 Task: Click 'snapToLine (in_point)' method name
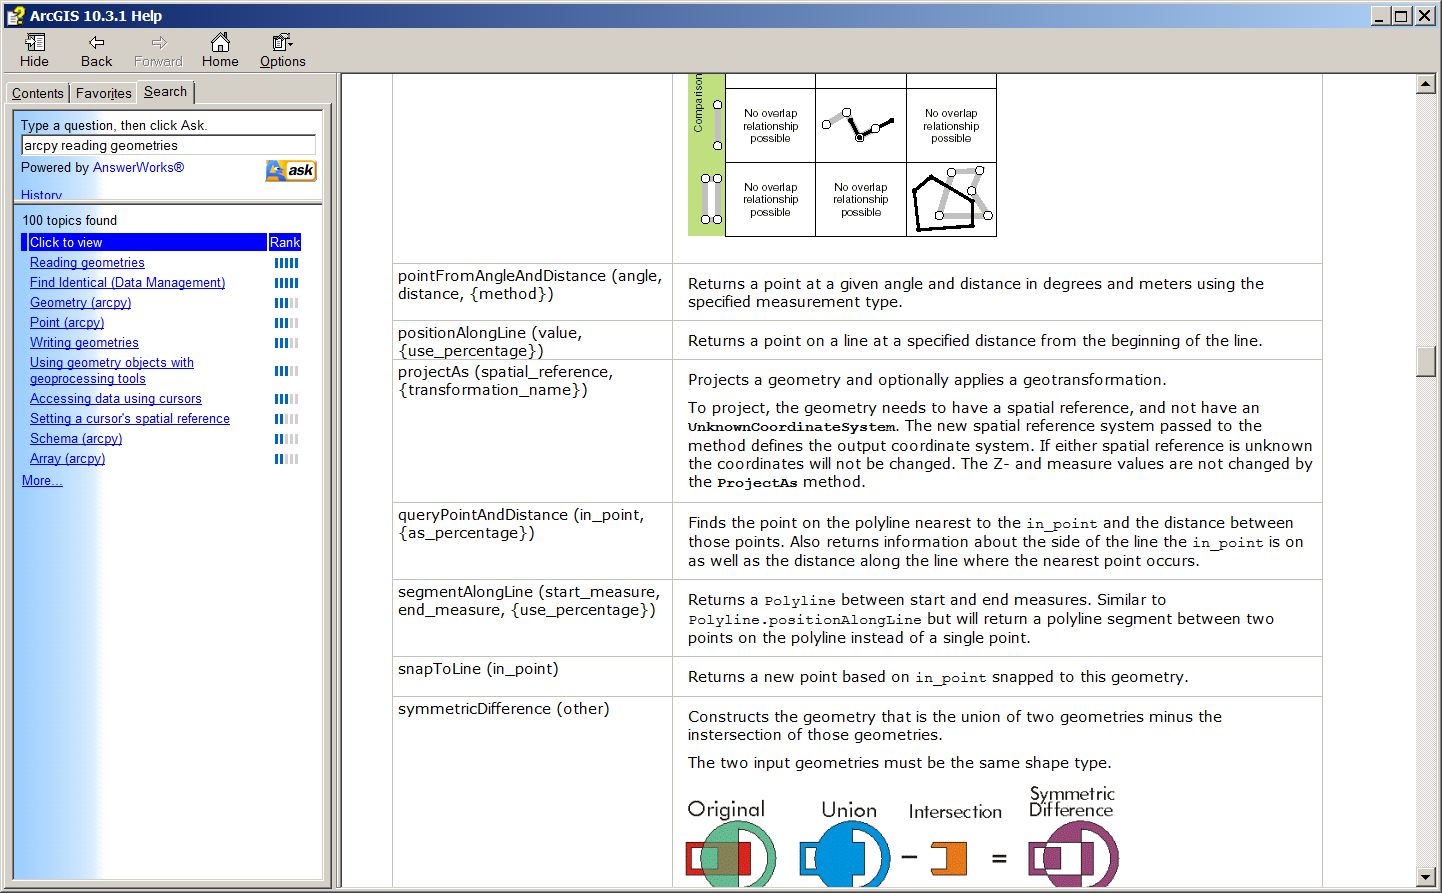tap(478, 669)
